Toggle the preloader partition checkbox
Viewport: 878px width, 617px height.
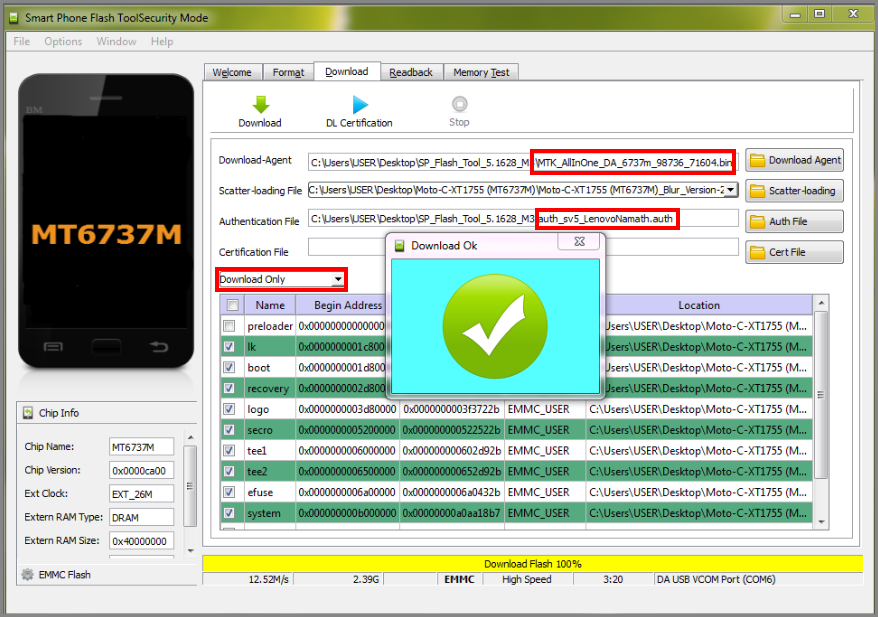tap(229, 326)
